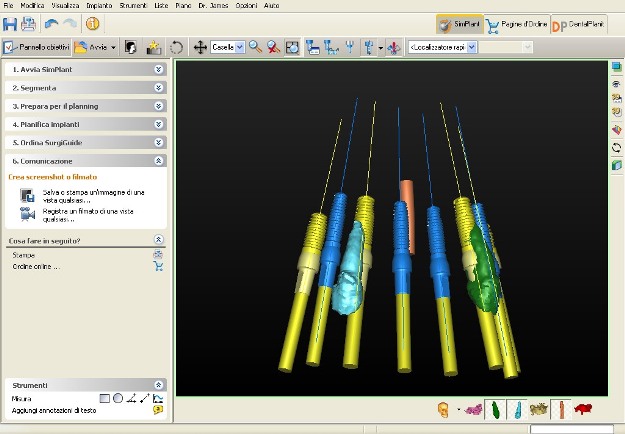Redo the last undone action
The image size is (625, 434).
(70, 24)
